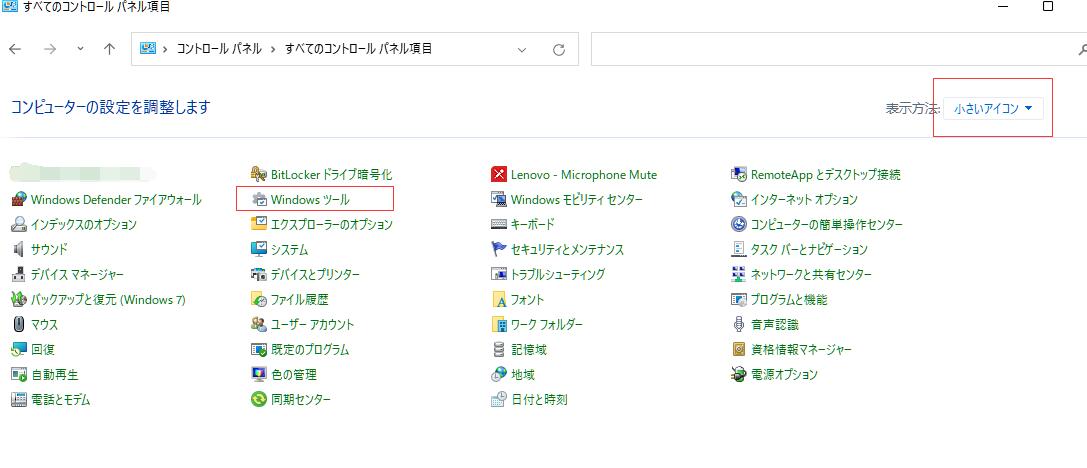Click the 回復 icon
1087x468 pixels.
coord(19,349)
